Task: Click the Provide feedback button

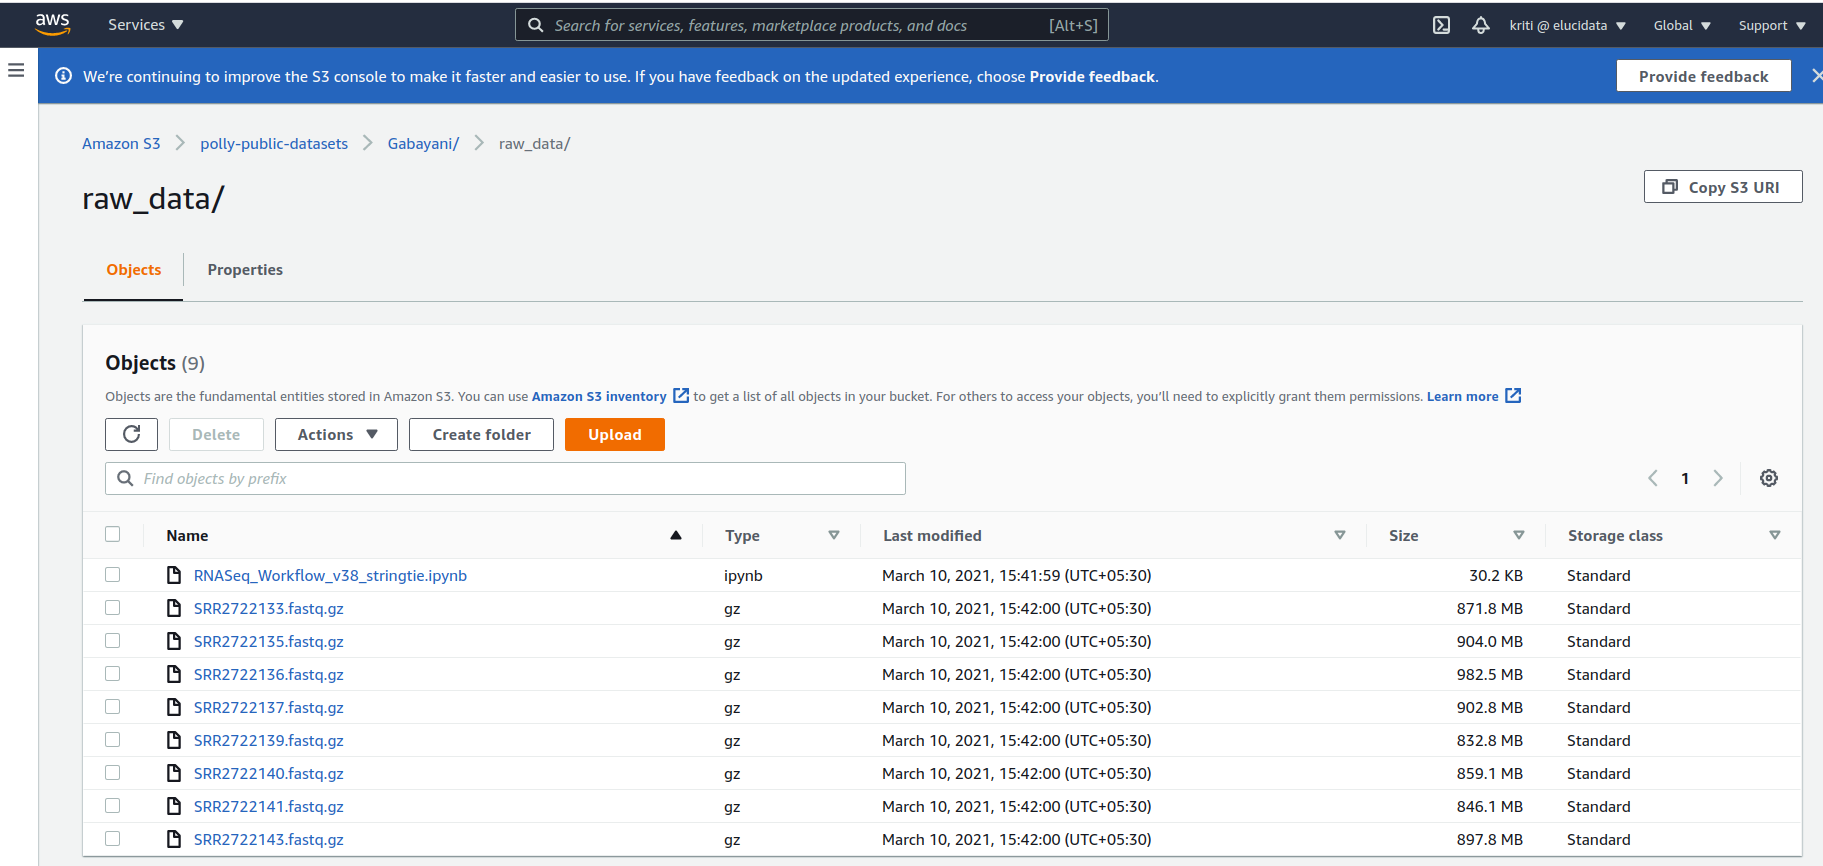Action: (1704, 76)
